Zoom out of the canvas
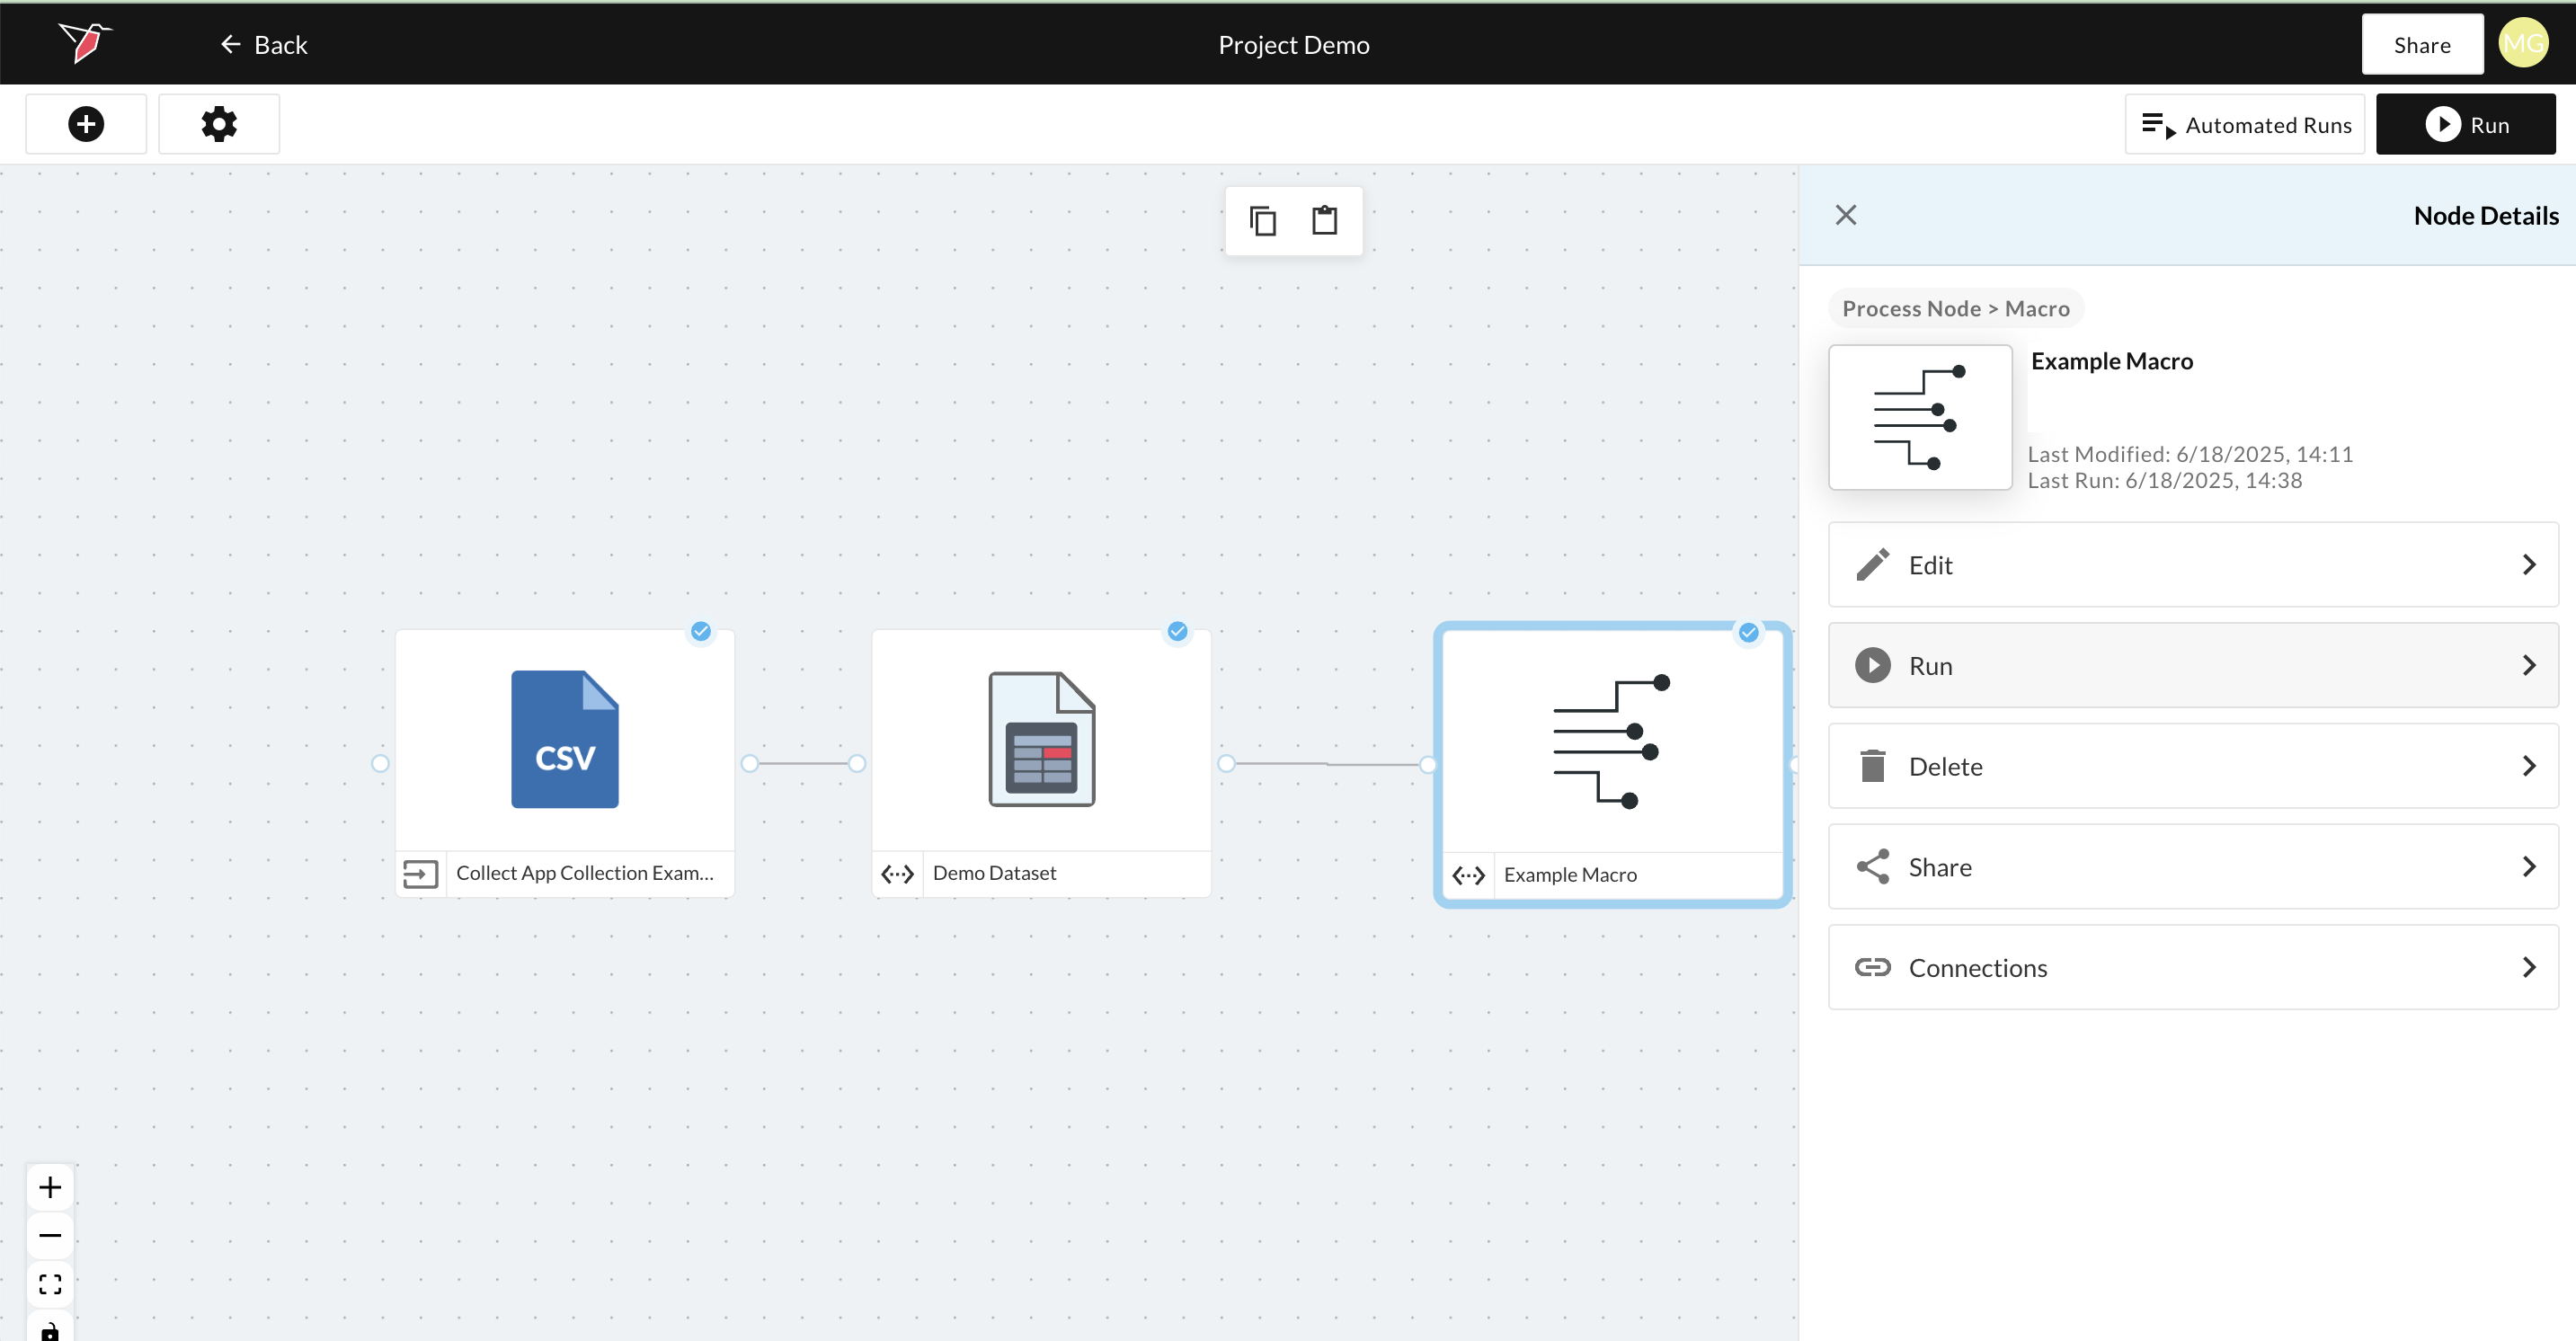 [x=50, y=1235]
